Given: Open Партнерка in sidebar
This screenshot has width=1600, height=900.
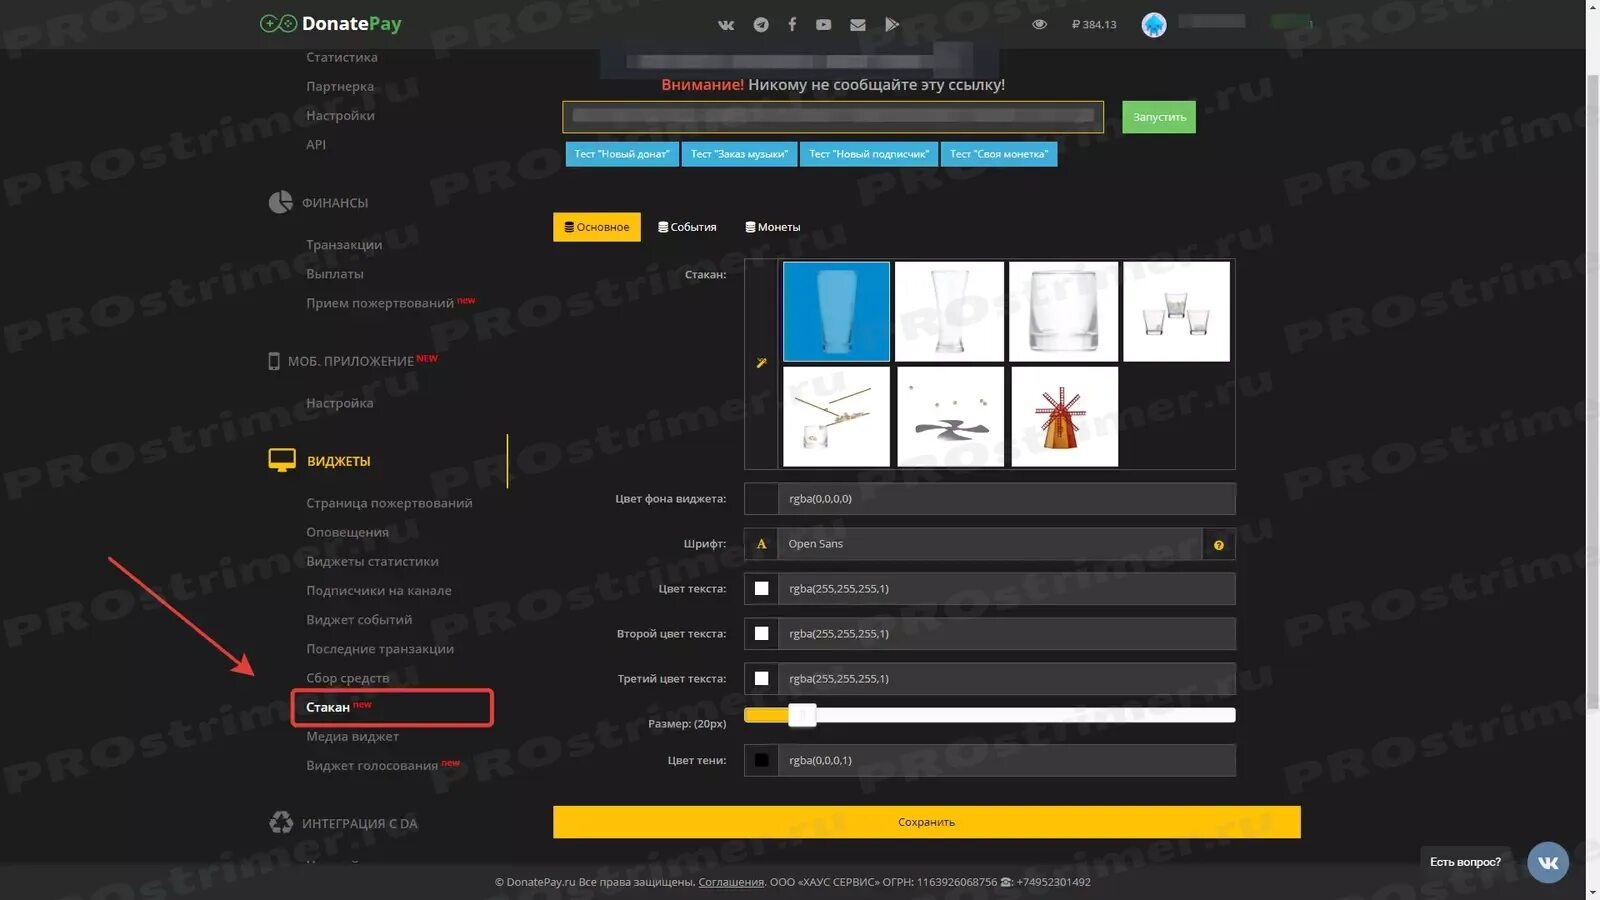Looking at the screenshot, I should (x=340, y=86).
